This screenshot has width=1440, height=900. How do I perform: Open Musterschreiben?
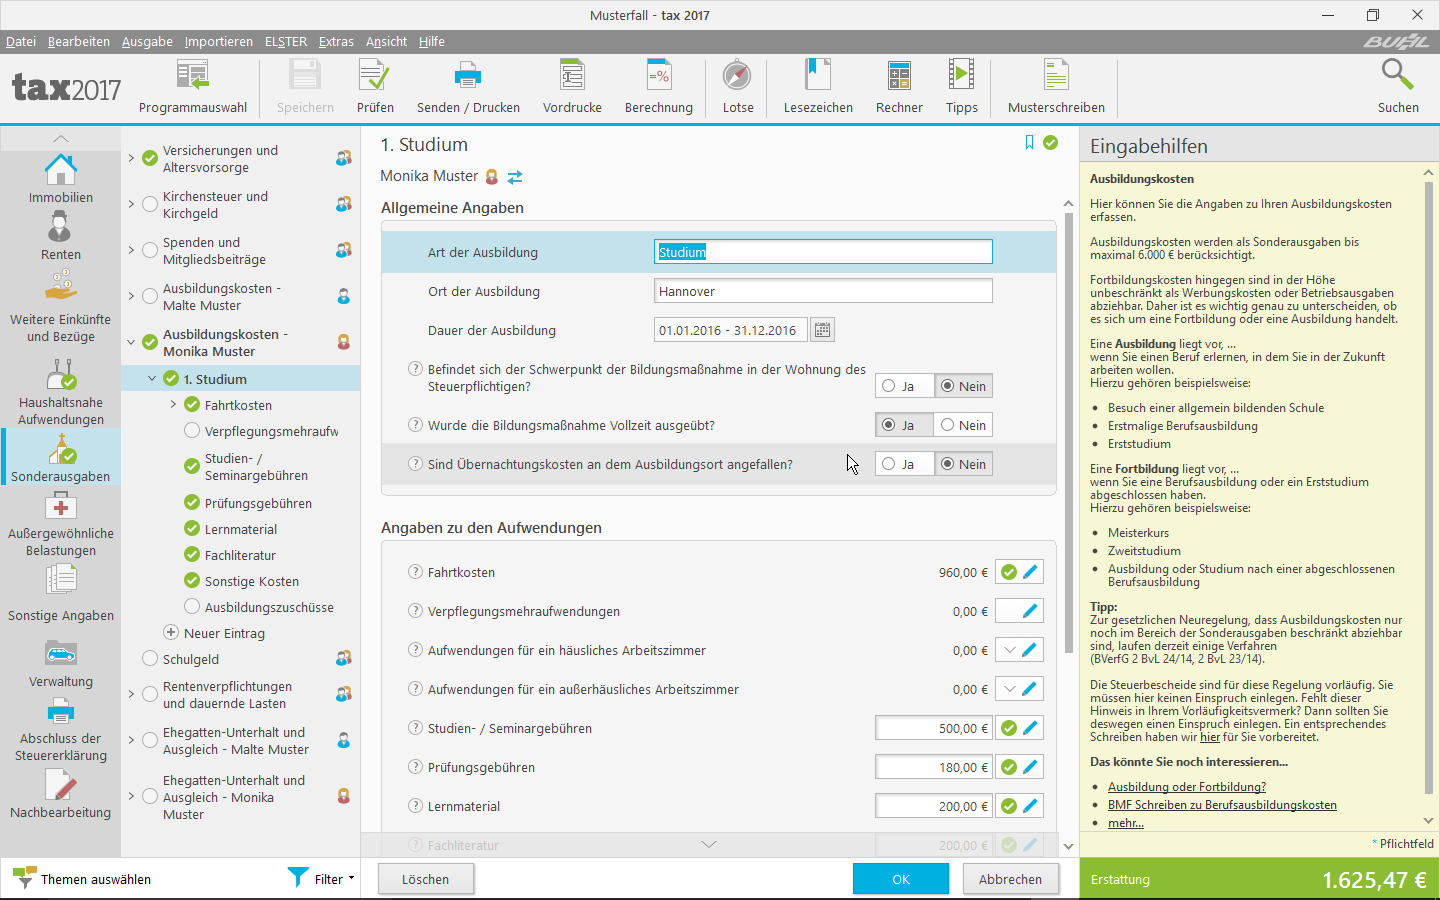(x=1053, y=86)
